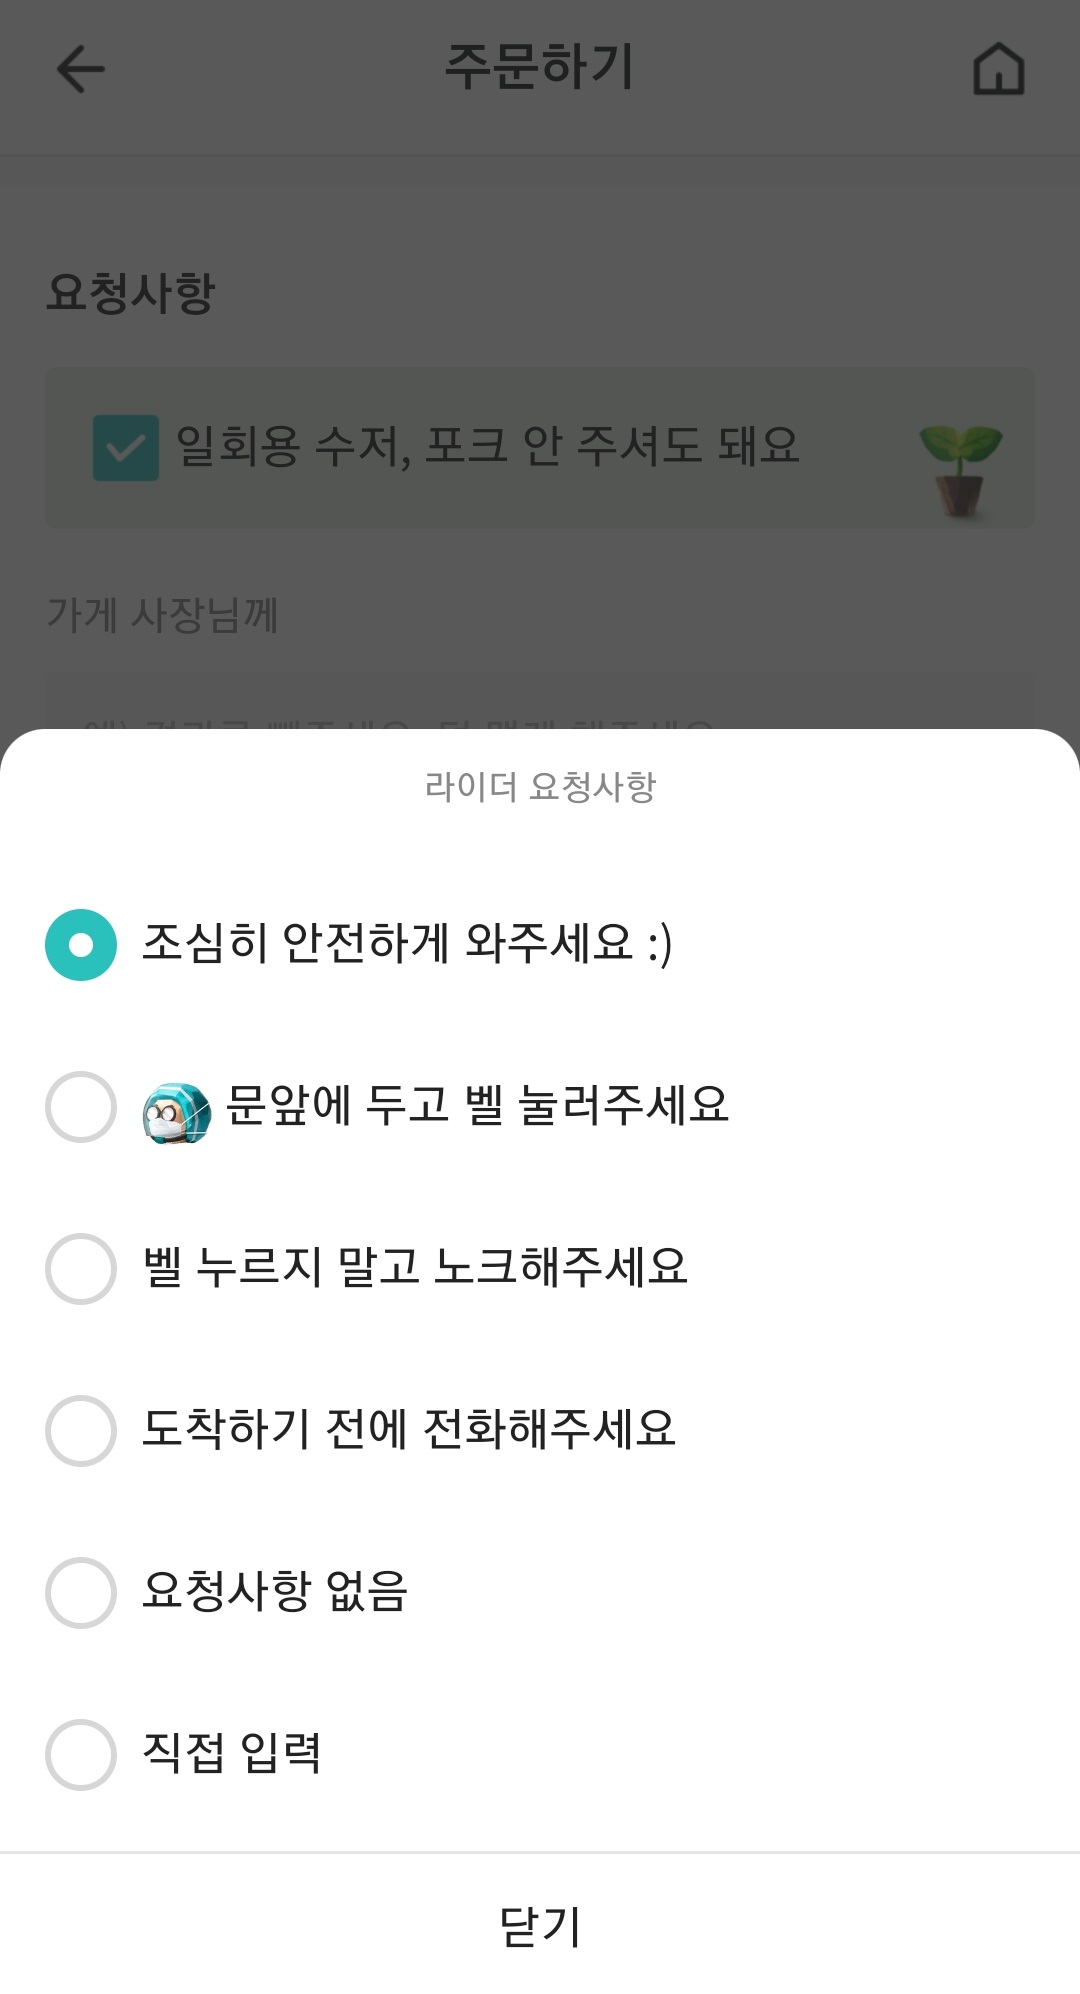Tap '일회용 수저, 포크 안 주셔도 돼요' label
Viewport: 1080px width, 1994px height.
coord(487,446)
